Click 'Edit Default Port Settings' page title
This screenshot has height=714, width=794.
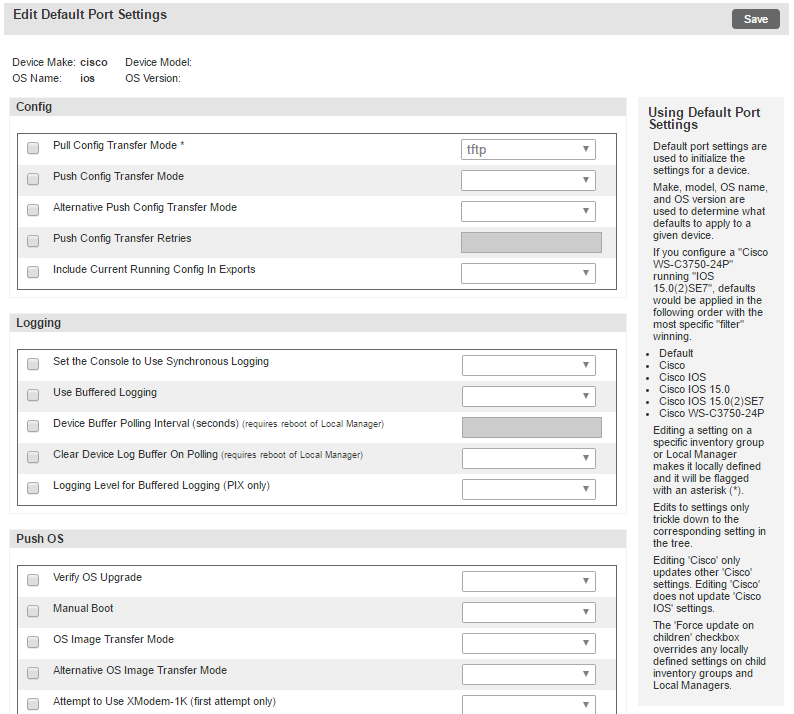pyautogui.click(x=90, y=15)
